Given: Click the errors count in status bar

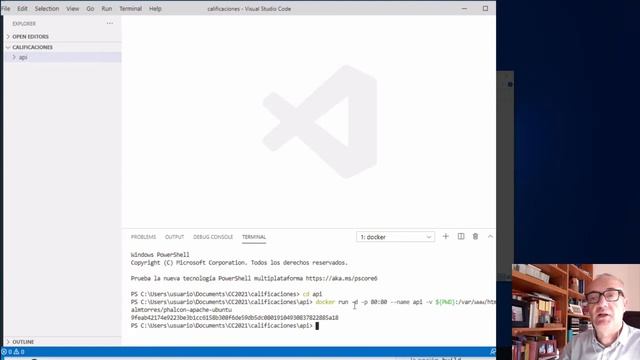Looking at the screenshot, I should 7,351.
